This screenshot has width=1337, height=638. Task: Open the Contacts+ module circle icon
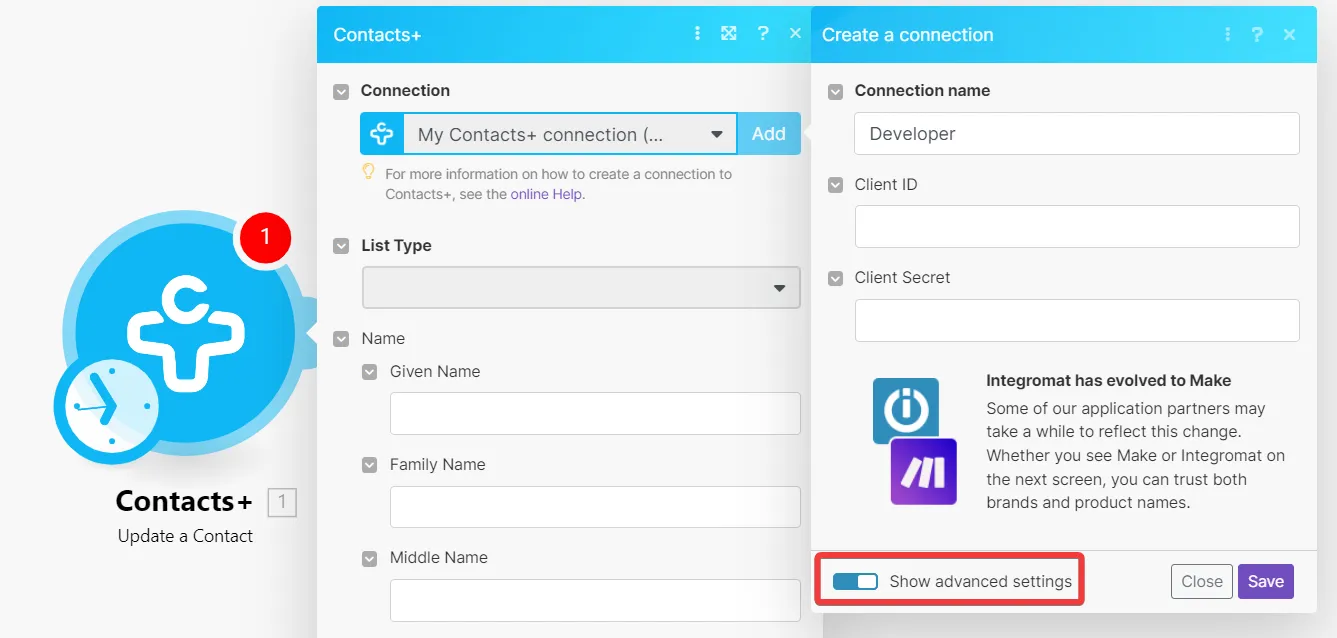[186, 332]
